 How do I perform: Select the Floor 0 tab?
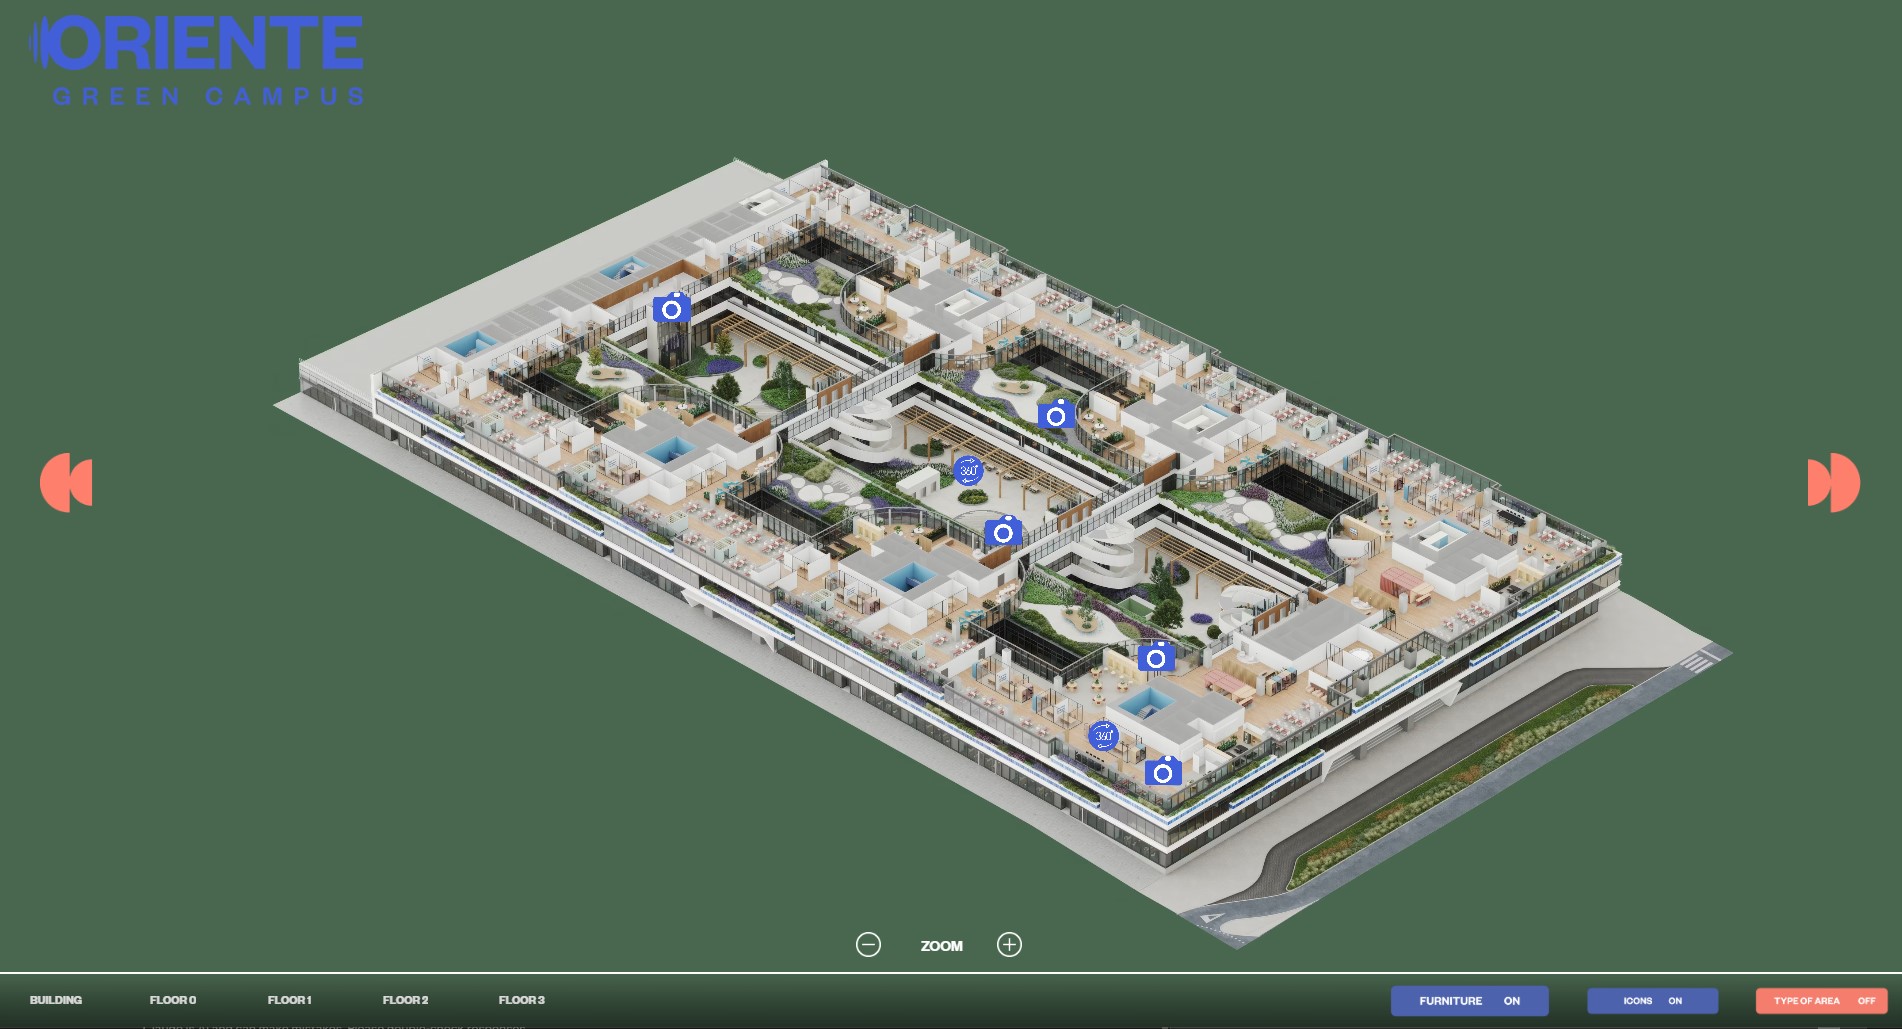point(173,1000)
